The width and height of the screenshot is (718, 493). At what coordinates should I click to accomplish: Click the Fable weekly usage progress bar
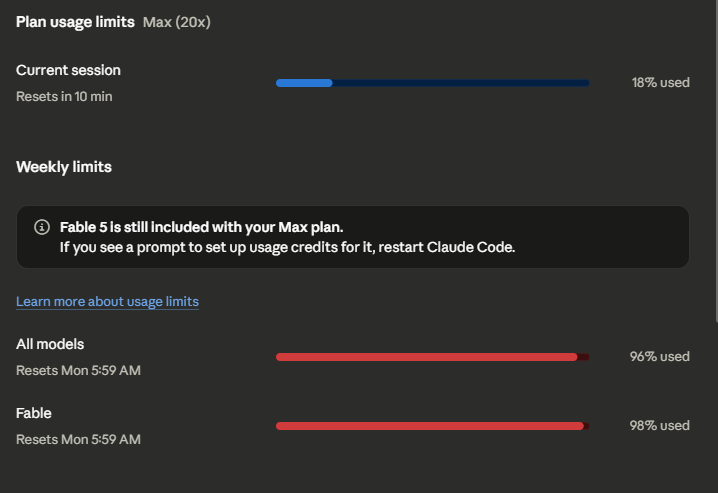coord(432,426)
